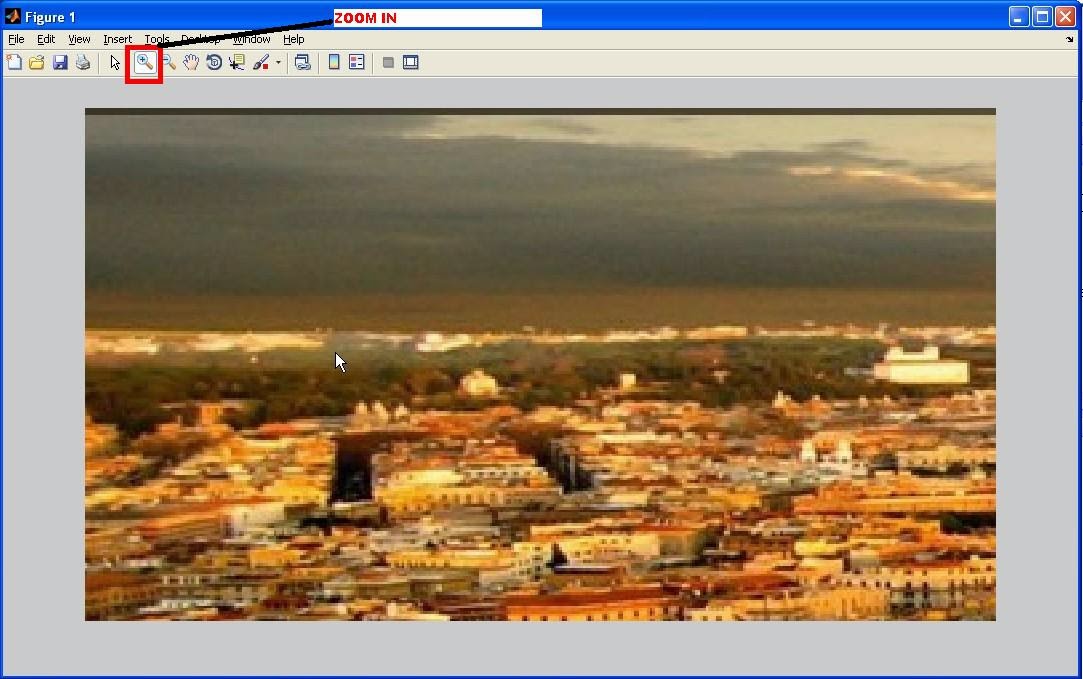
Task: Open the brush tool dropdown arrow
Action: (277, 61)
